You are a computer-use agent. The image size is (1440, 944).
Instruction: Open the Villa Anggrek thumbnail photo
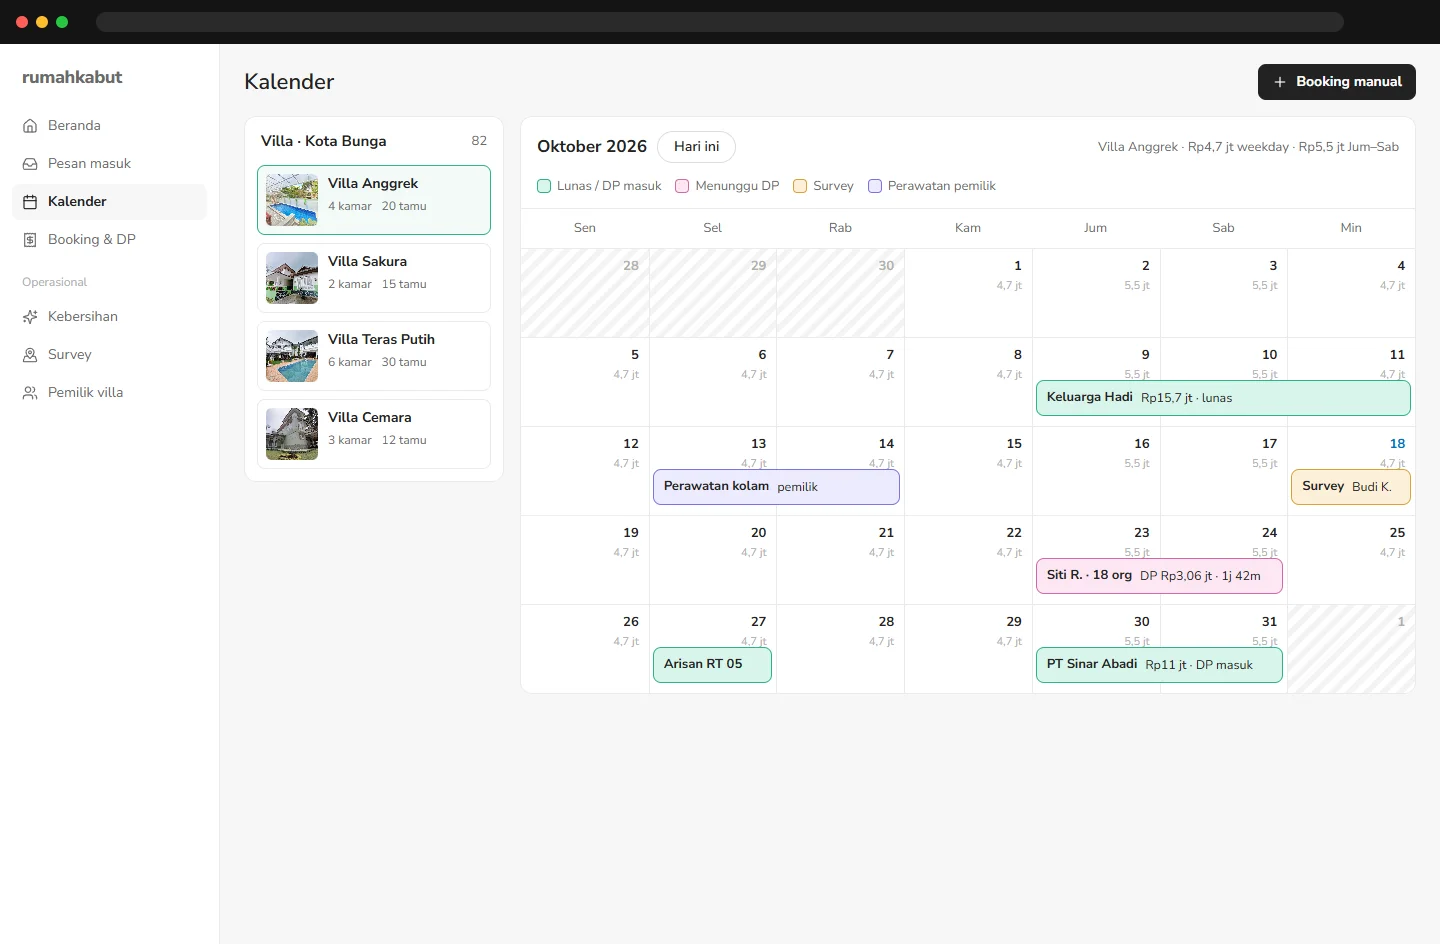pos(292,200)
